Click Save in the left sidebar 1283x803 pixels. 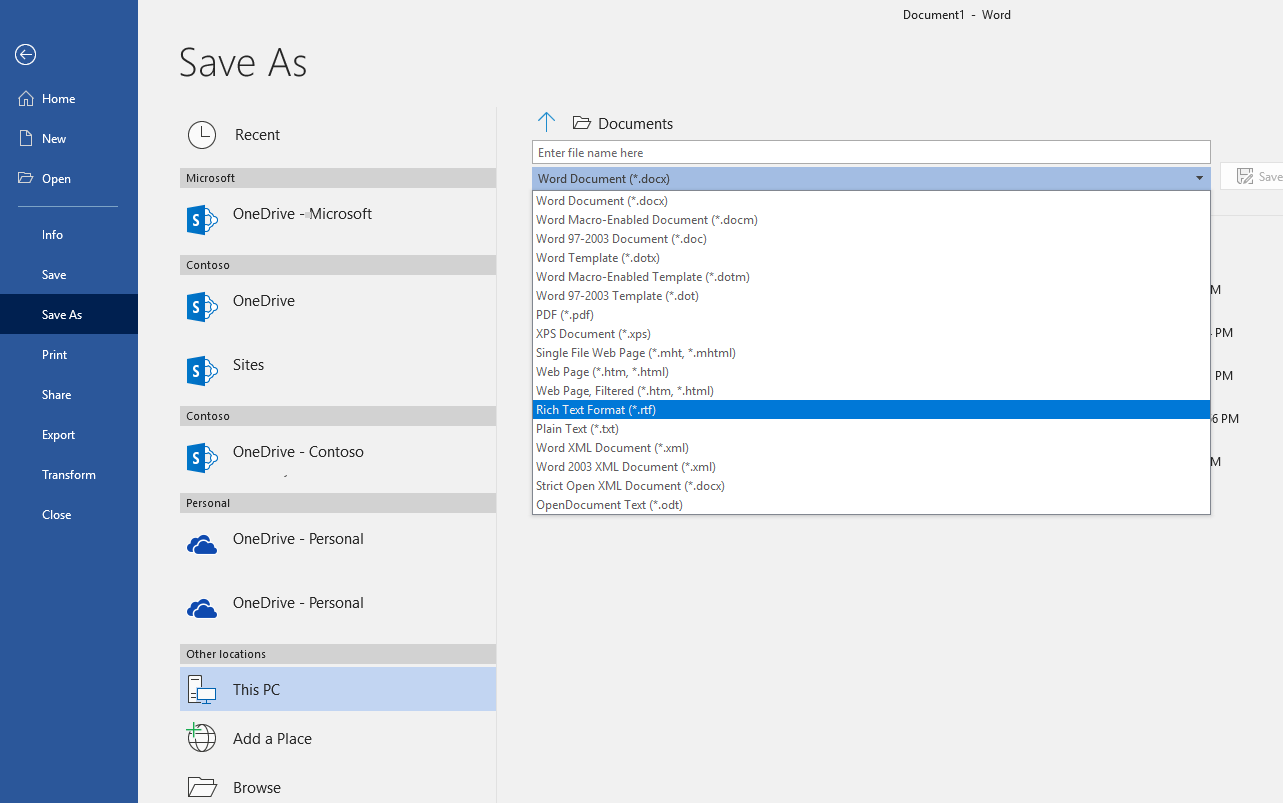pyautogui.click(x=69, y=275)
